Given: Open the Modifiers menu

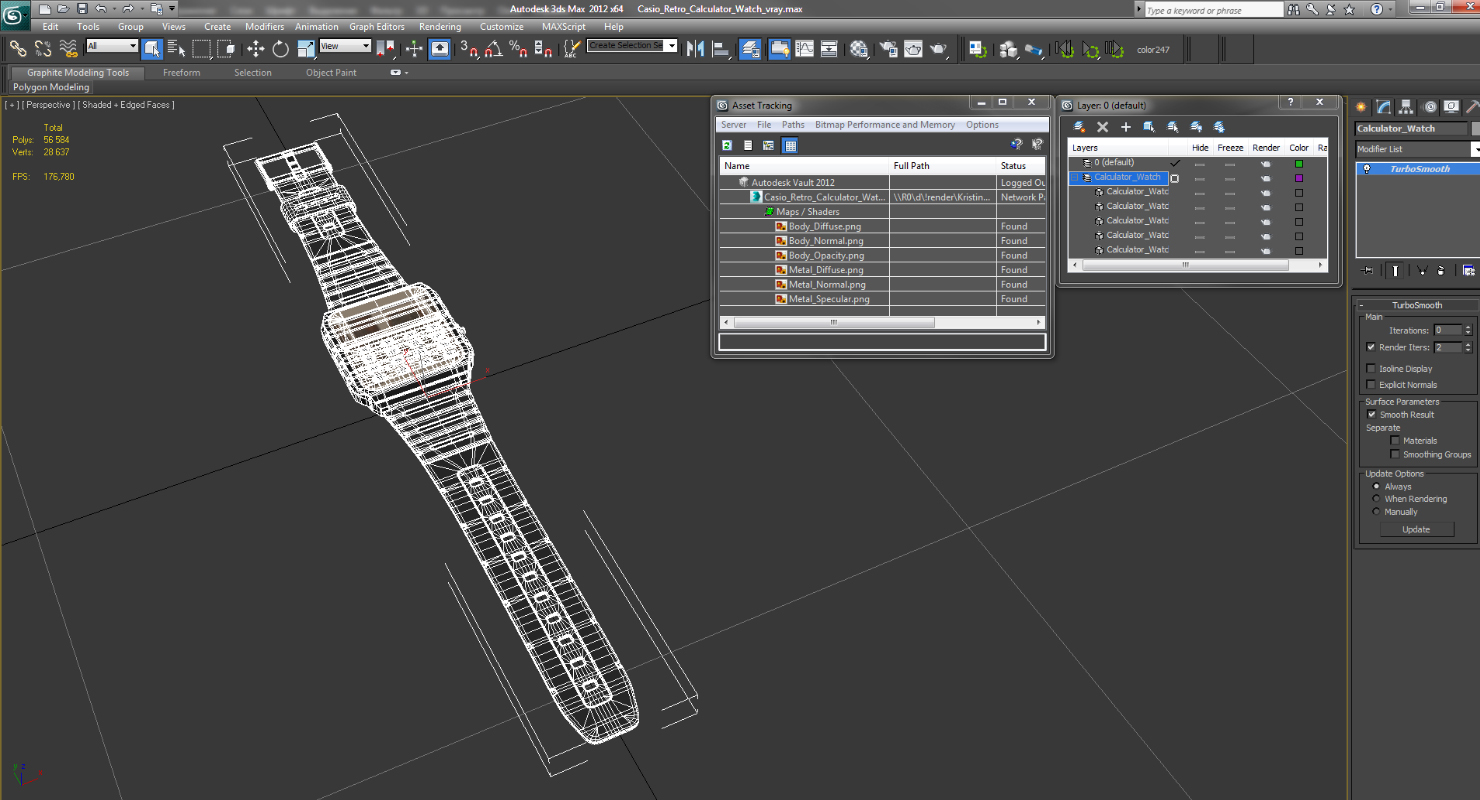Looking at the screenshot, I should click(x=265, y=27).
